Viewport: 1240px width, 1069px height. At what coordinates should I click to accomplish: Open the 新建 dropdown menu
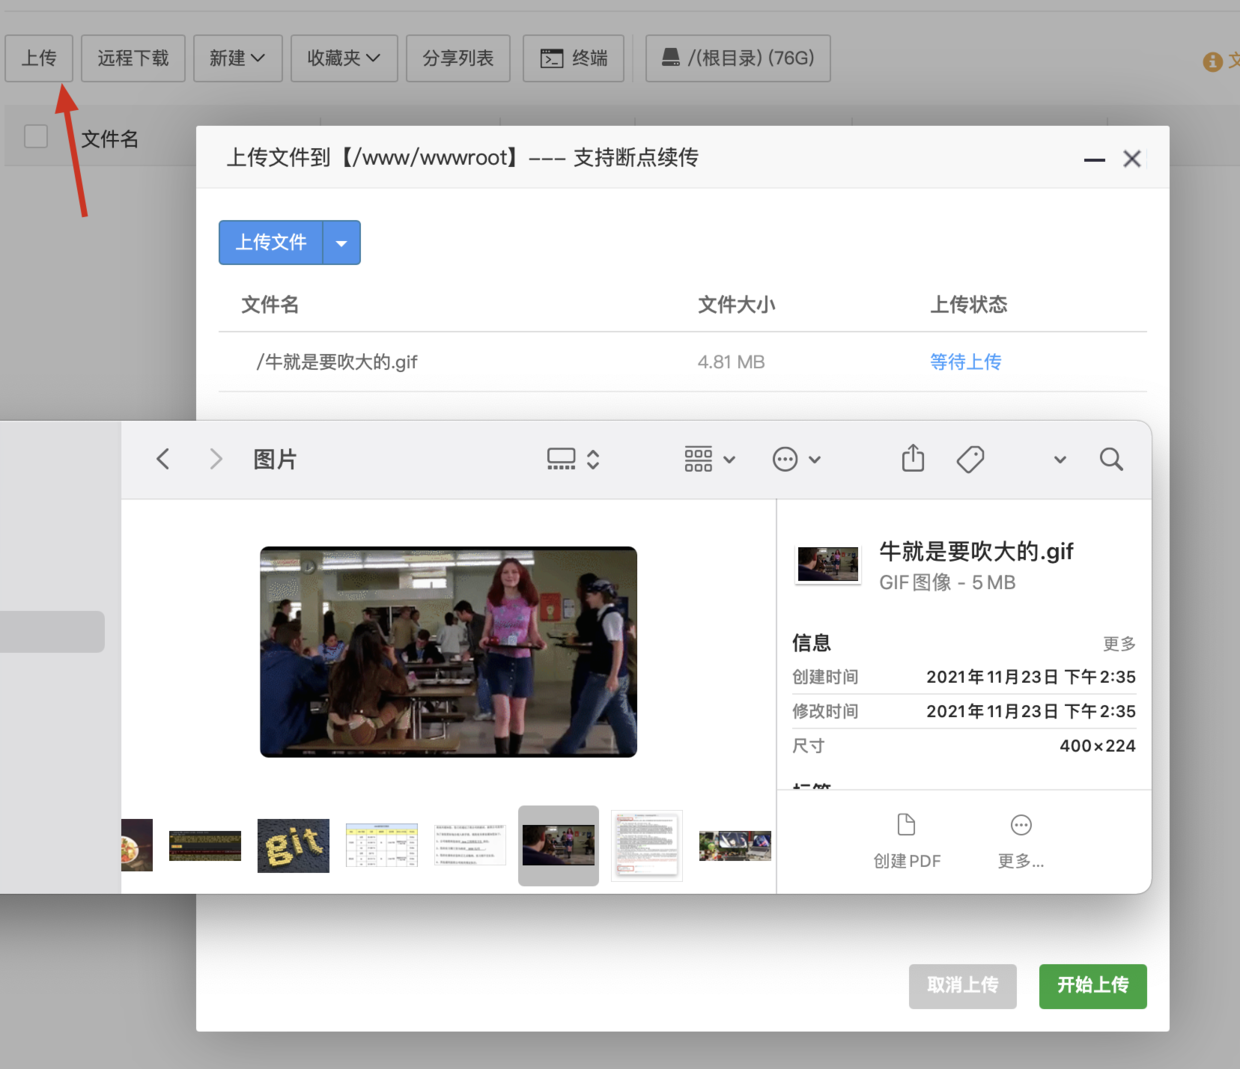[x=237, y=58]
